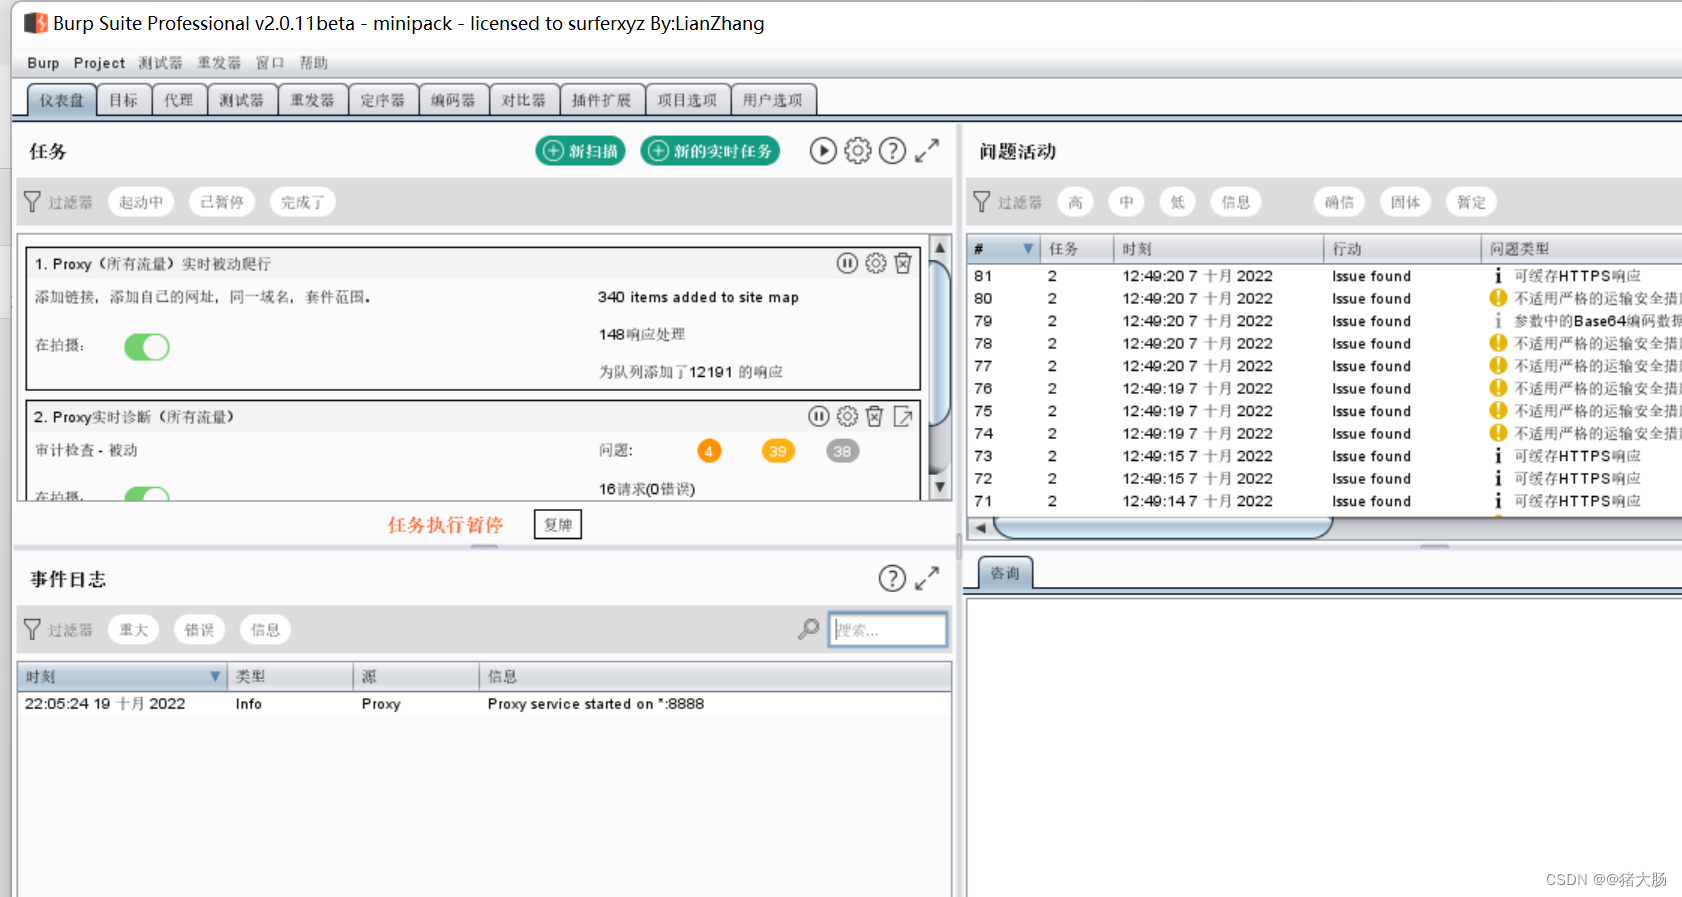Viewport: 1682px width, 897px height.
Task: Click the info icon on issue row 72
Action: pyautogui.click(x=1498, y=478)
